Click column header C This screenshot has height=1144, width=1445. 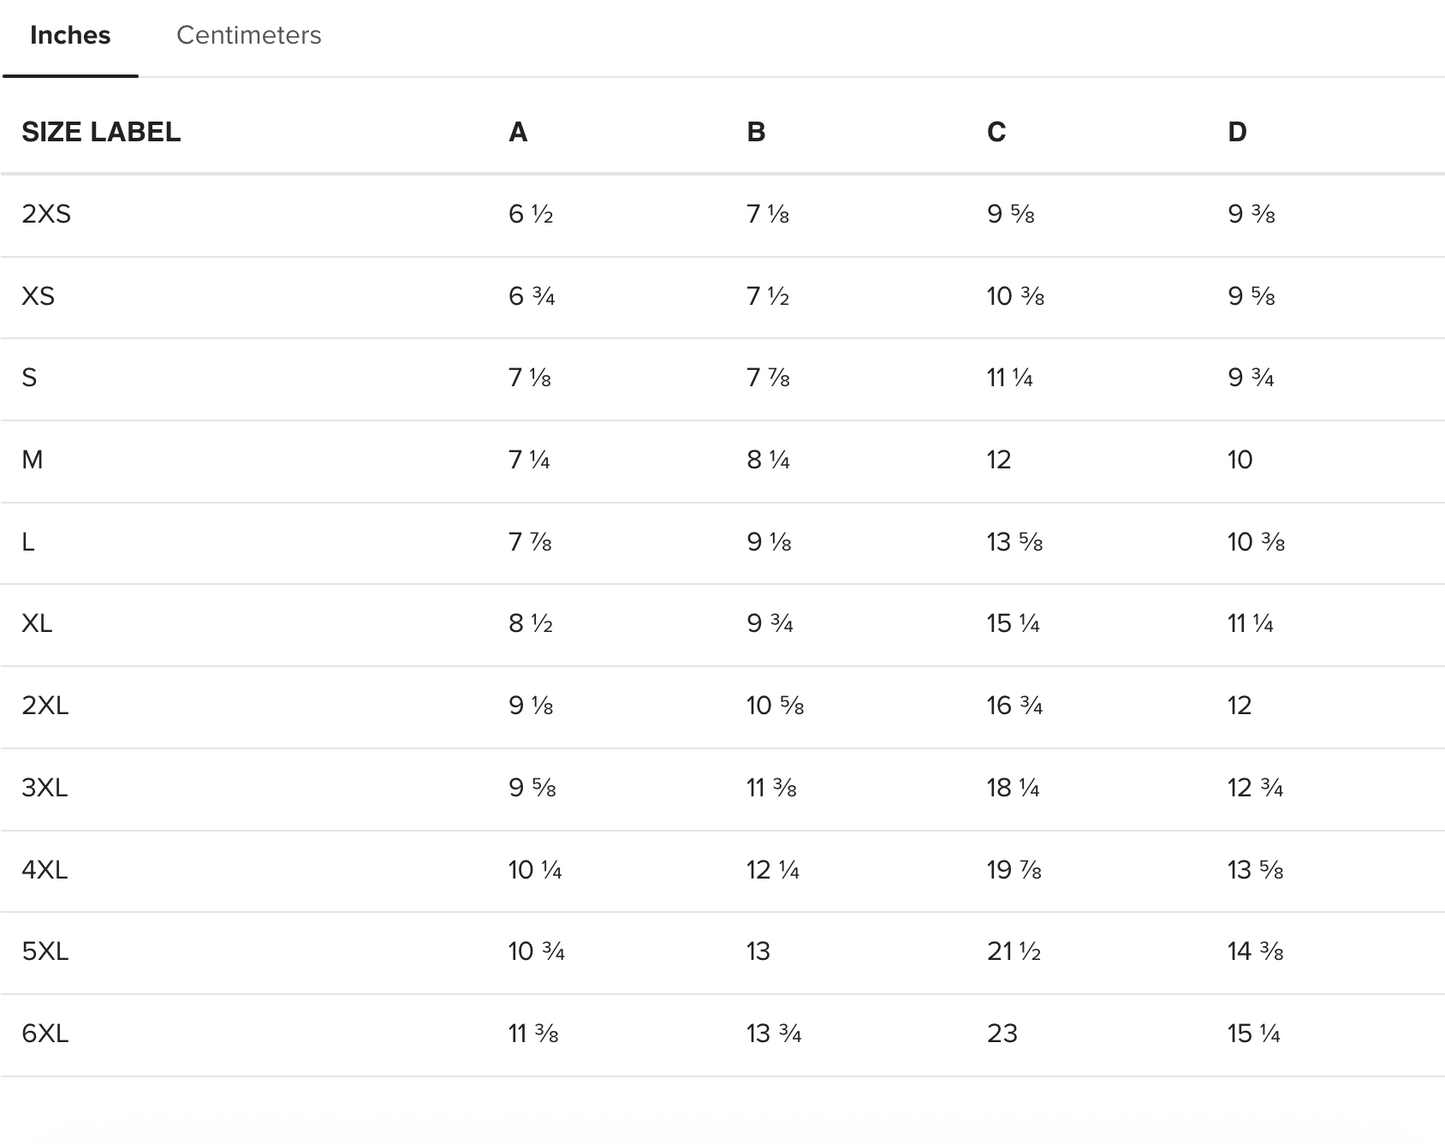click(996, 132)
